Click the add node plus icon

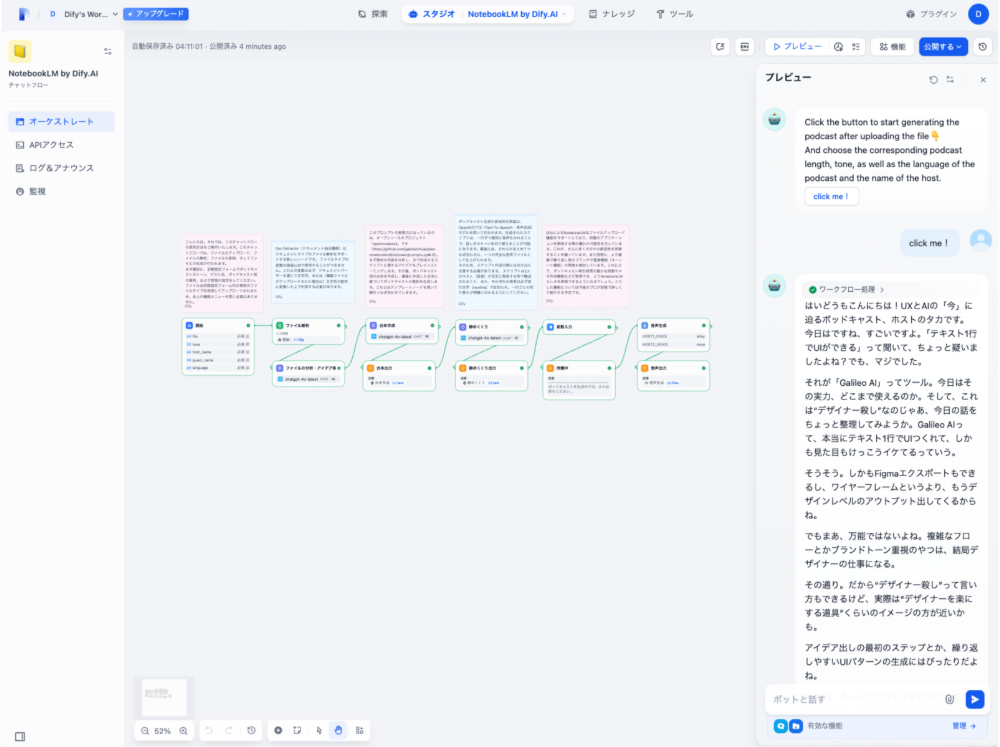[x=278, y=731]
